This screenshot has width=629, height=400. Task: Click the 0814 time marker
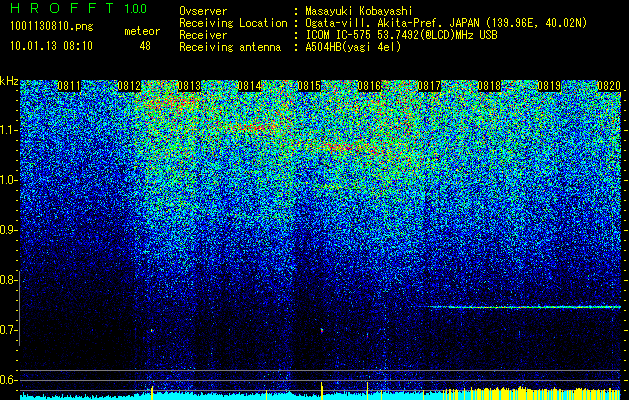249,86
